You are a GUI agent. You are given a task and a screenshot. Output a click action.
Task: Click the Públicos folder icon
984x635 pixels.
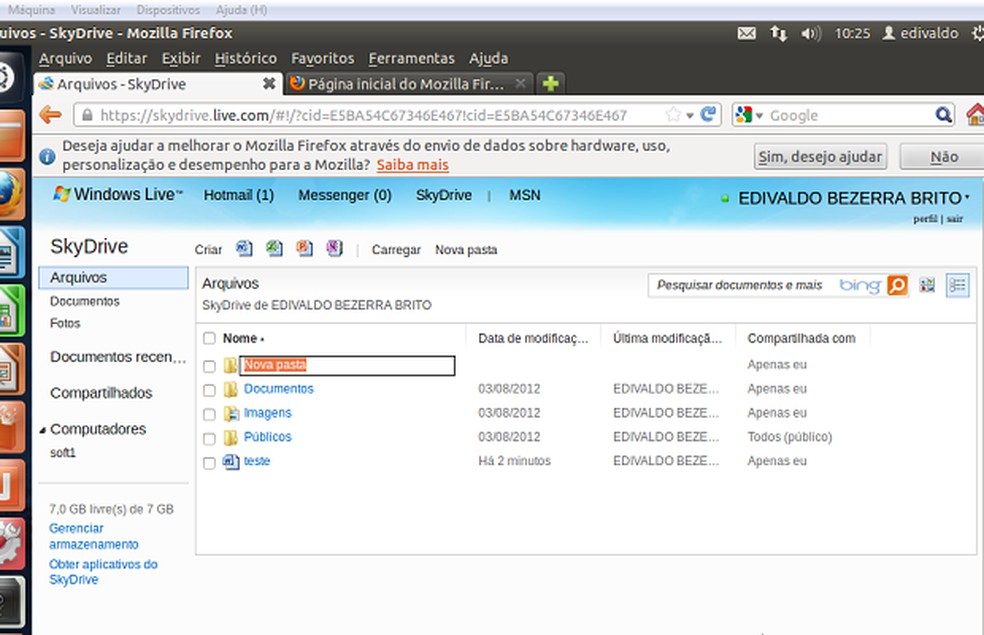(x=230, y=437)
